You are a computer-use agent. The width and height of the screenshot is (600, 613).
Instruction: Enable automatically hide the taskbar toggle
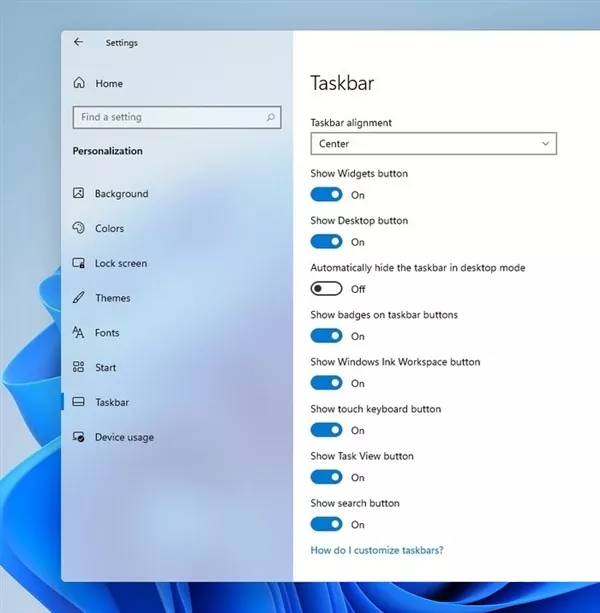point(326,289)
